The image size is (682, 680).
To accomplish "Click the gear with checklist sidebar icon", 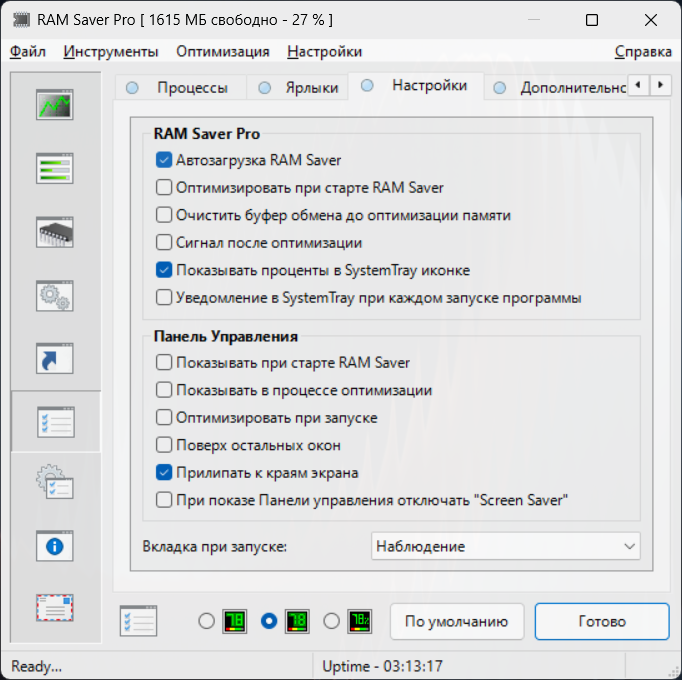I will click(x=55, y=482).
